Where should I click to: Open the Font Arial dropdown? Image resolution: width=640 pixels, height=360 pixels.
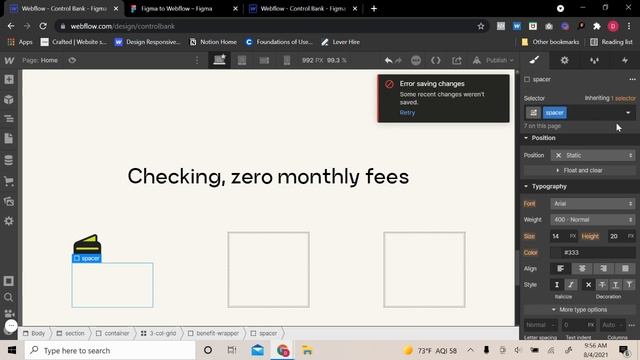[593, 204]
